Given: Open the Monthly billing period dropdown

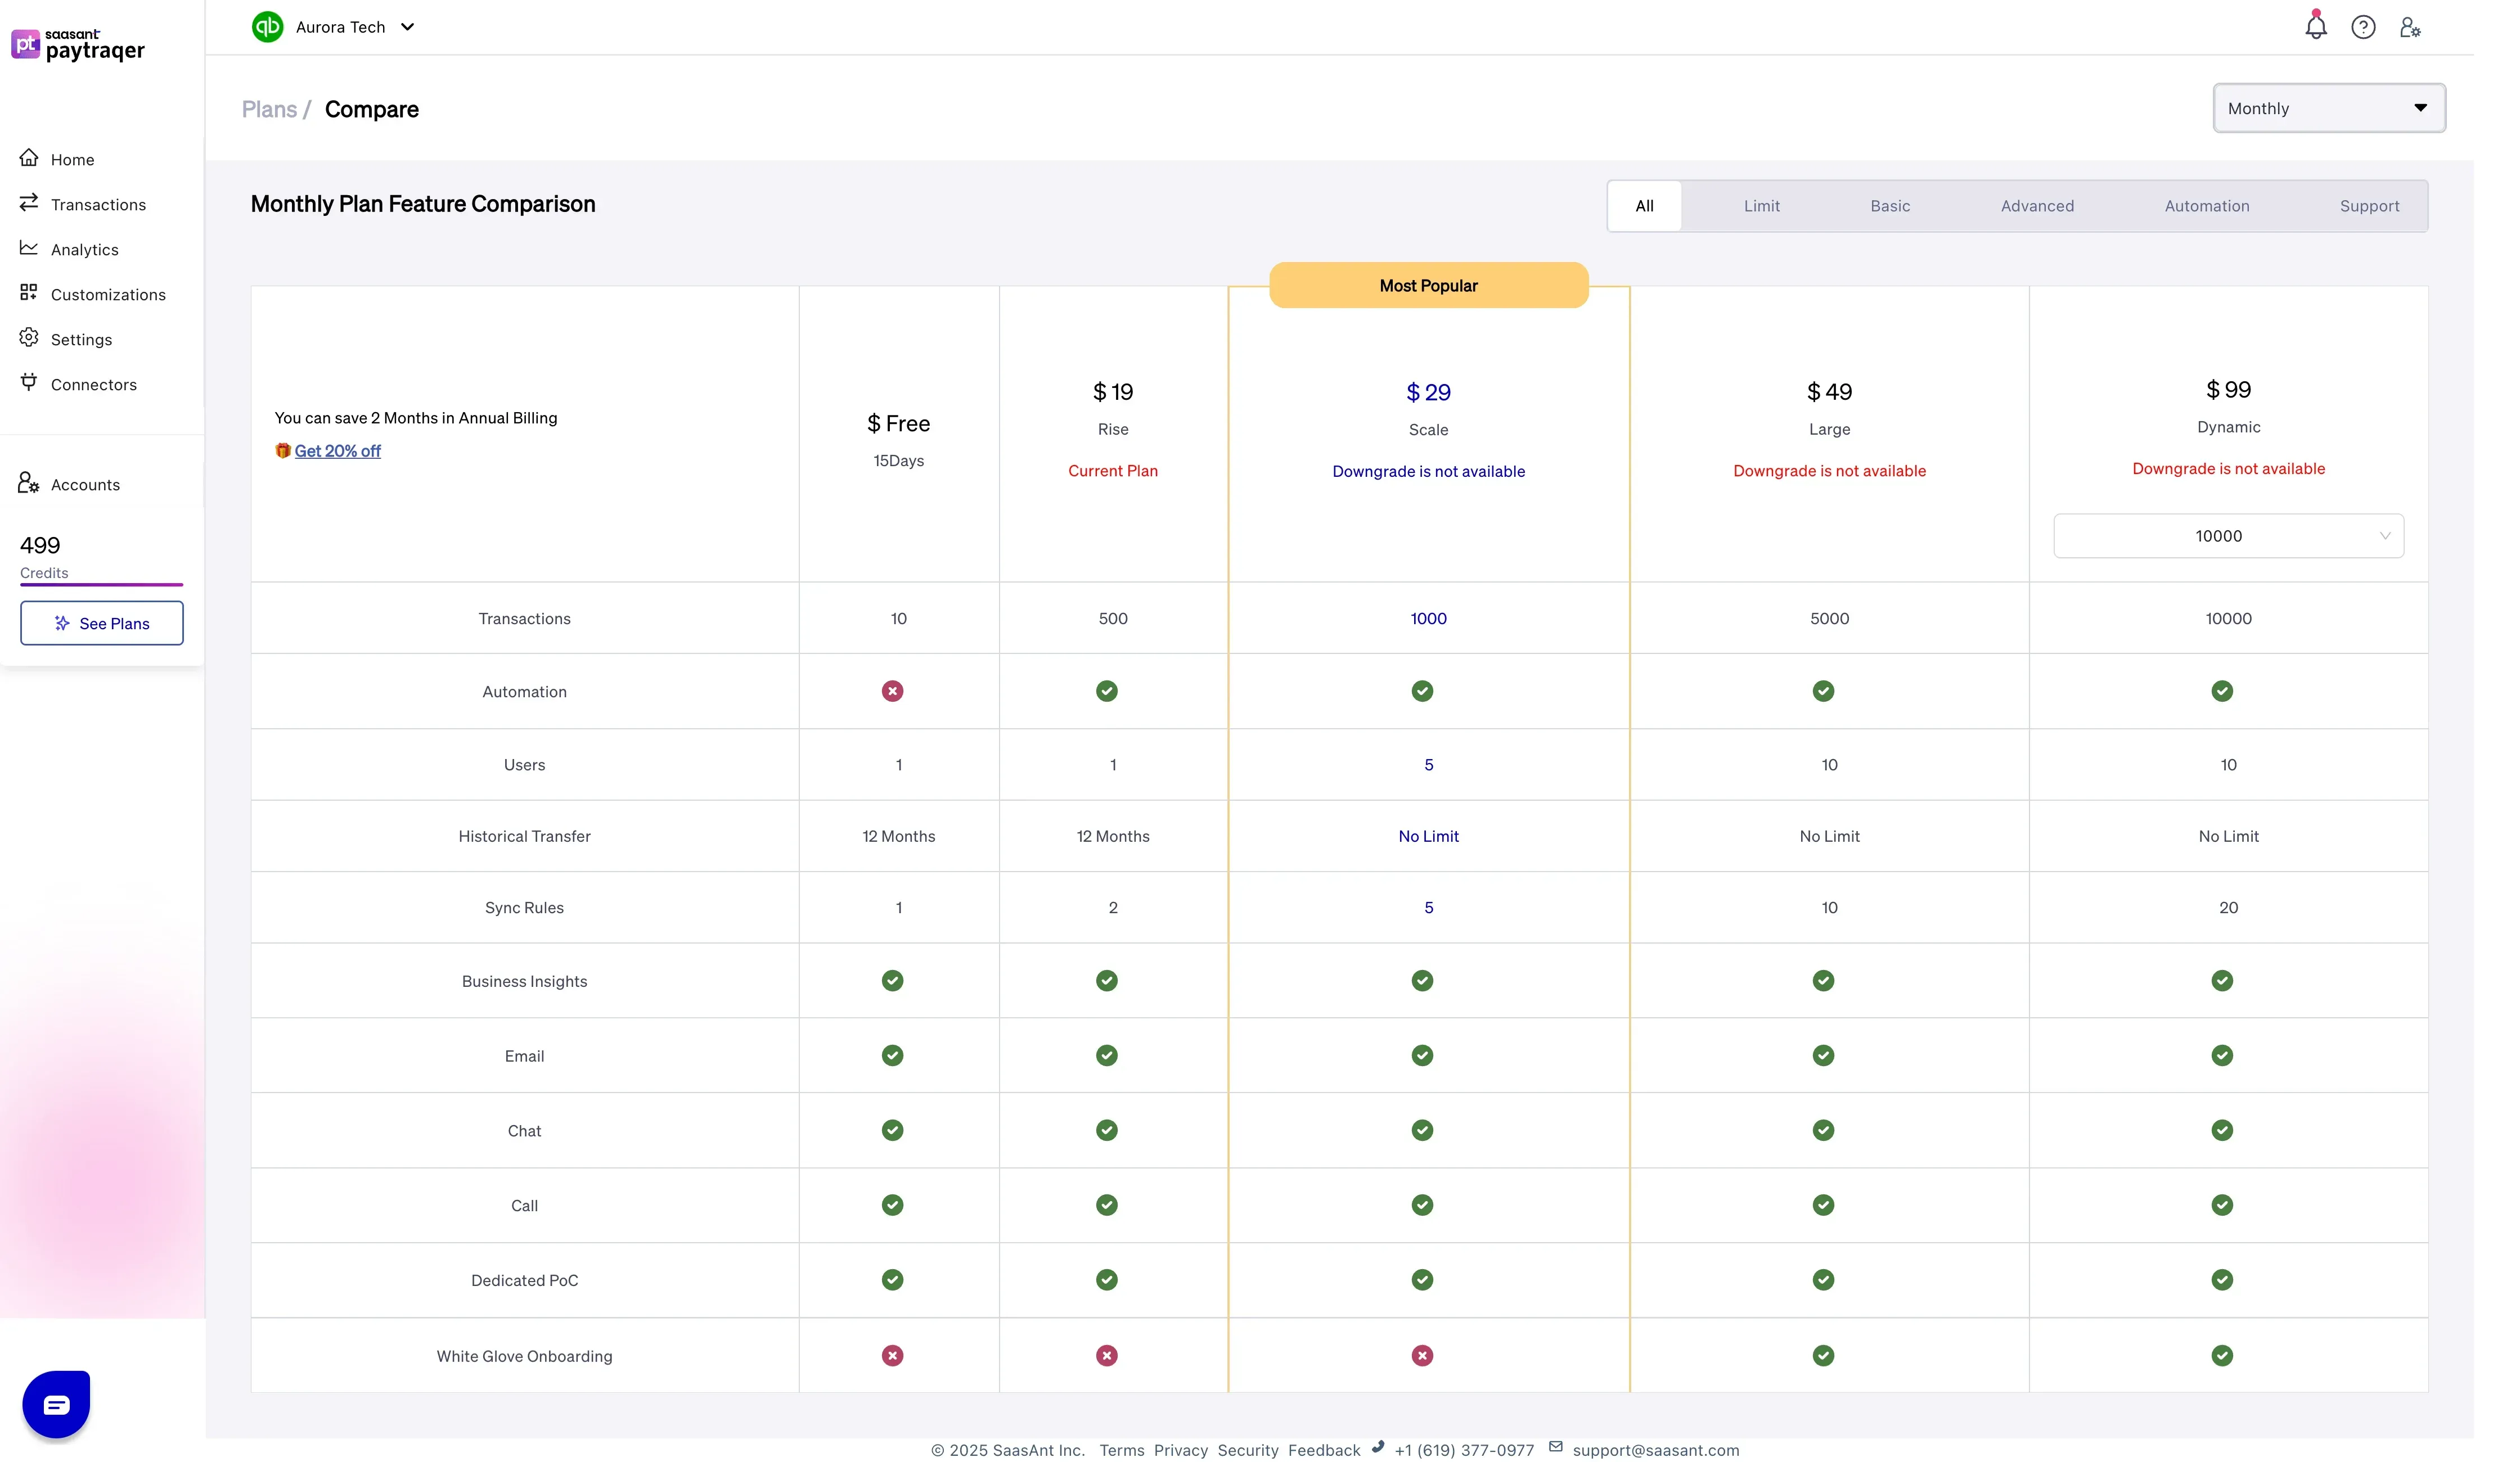Looking at the screenshot, I should point(2328,108).
